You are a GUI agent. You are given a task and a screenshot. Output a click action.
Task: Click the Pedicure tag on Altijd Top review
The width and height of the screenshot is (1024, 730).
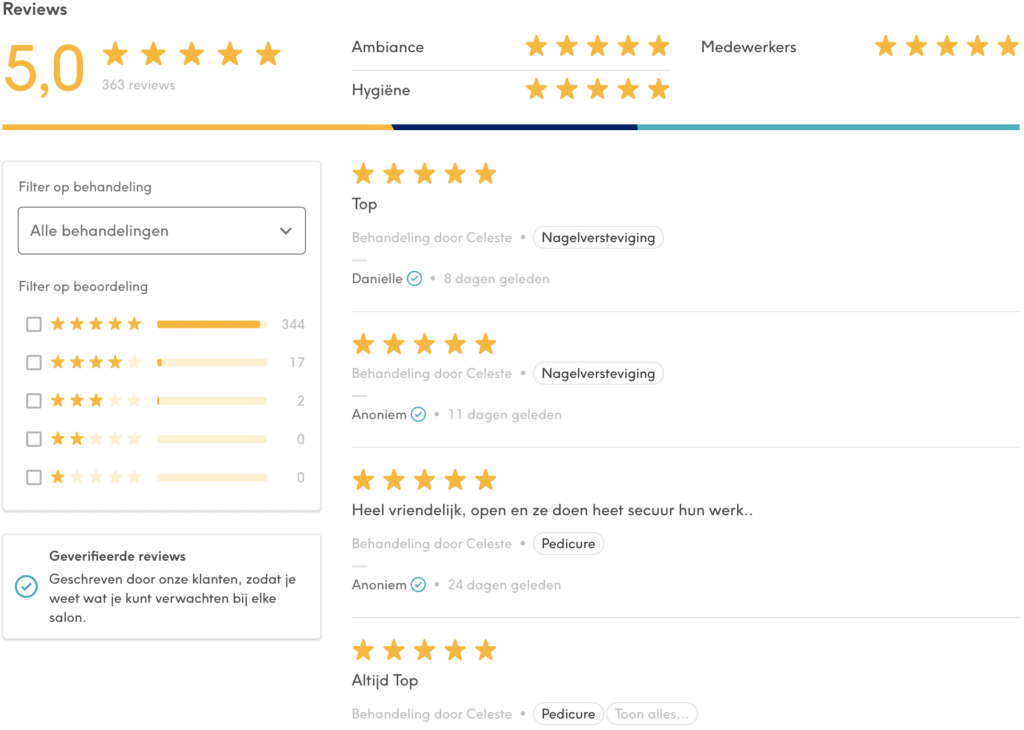coord(568,714)
